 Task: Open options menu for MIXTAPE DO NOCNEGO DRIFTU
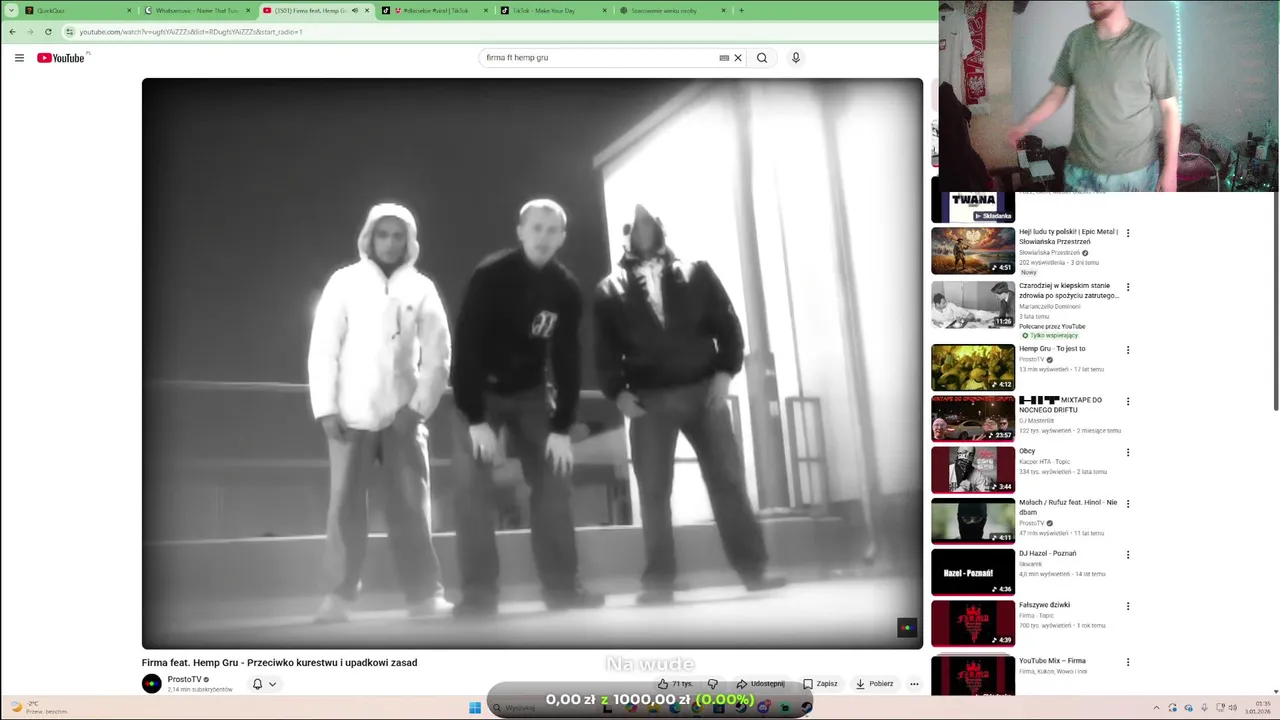click(x=1128, y=401)
